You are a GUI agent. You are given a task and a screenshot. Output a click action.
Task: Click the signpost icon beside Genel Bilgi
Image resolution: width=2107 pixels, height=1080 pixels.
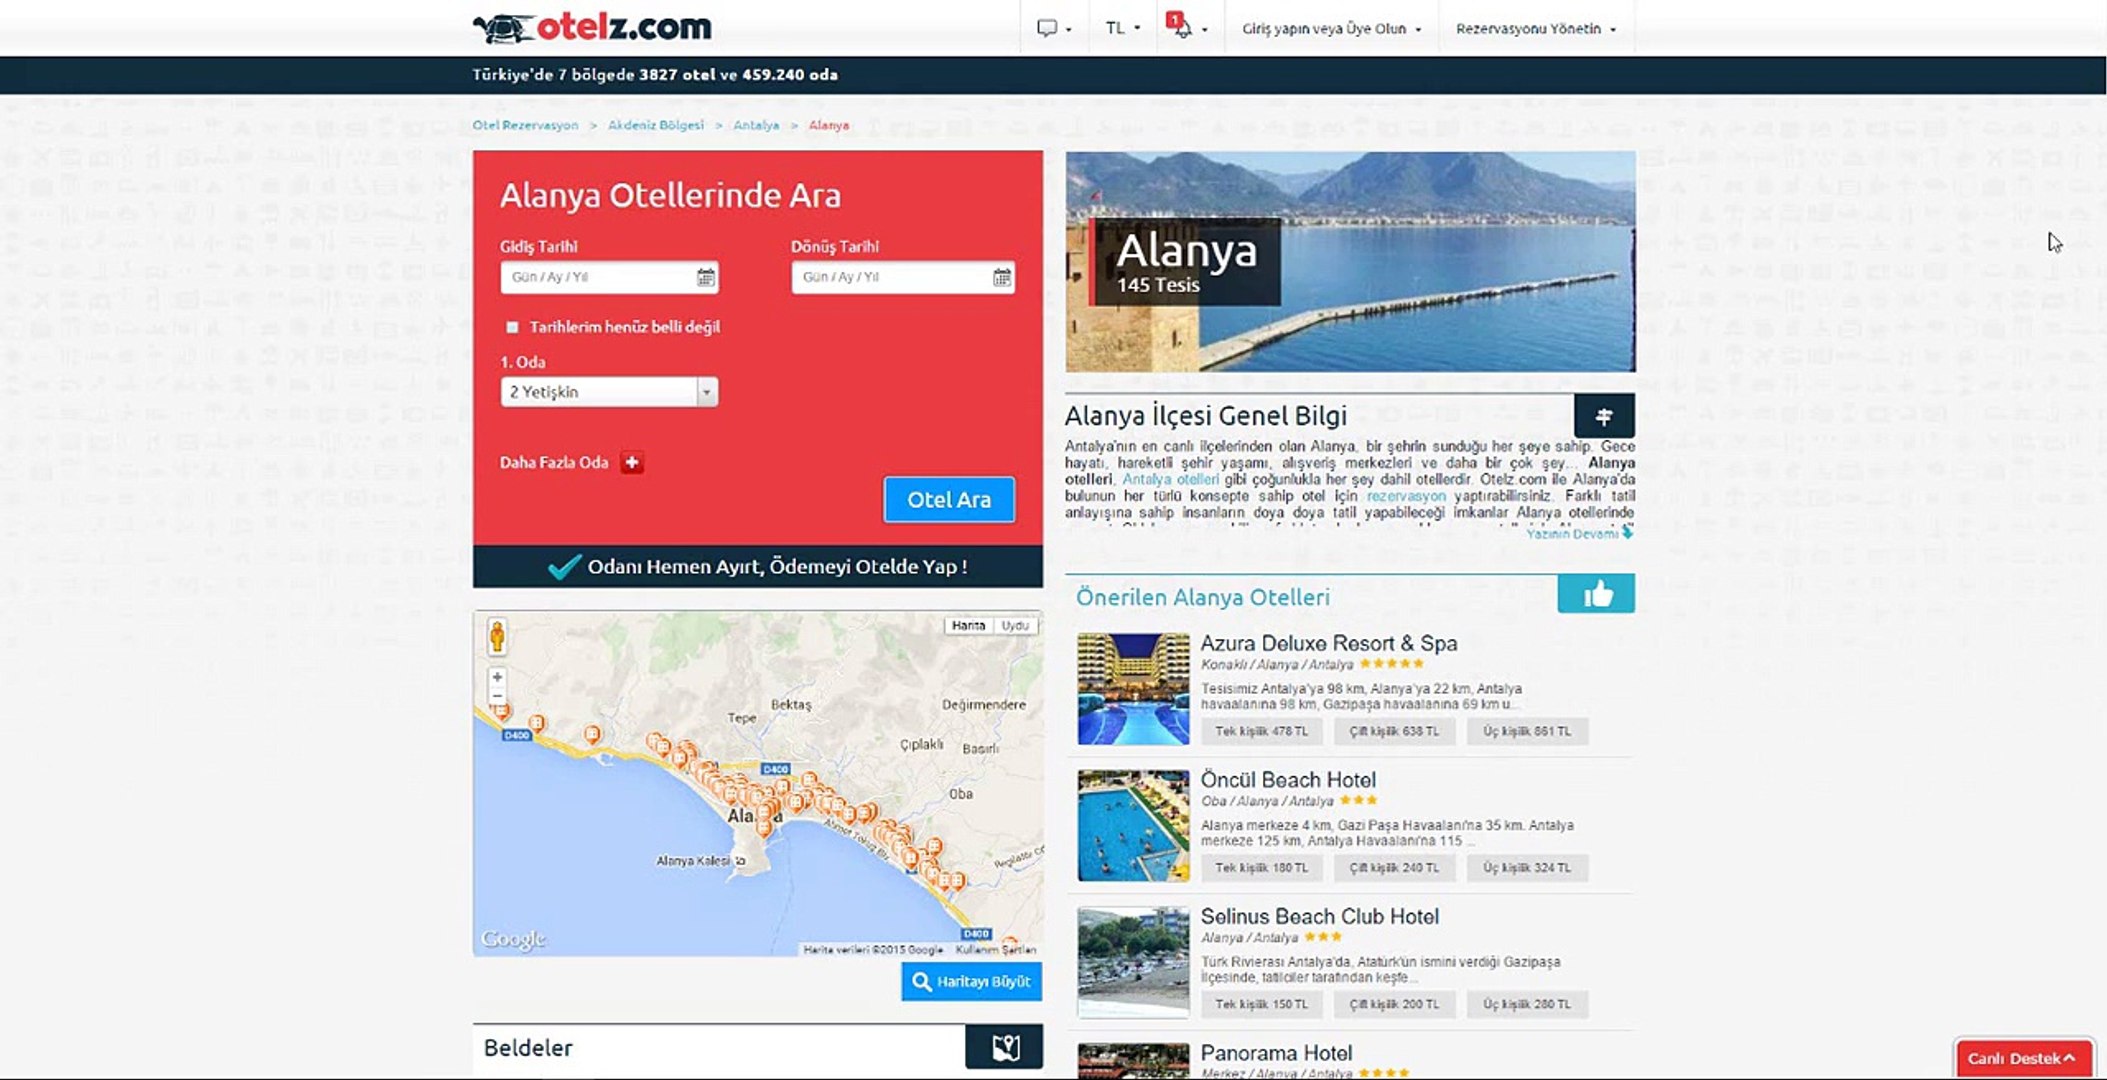pyautogui.click(x=1603, y=416)
